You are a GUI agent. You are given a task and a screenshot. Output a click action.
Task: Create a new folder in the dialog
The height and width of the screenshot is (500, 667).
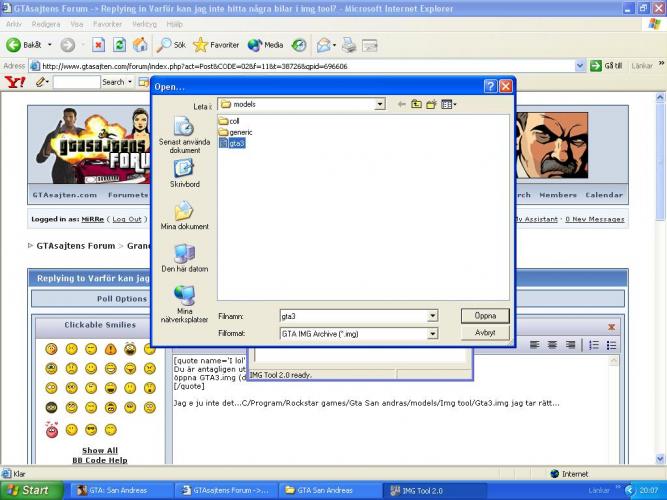pos(431,104)
